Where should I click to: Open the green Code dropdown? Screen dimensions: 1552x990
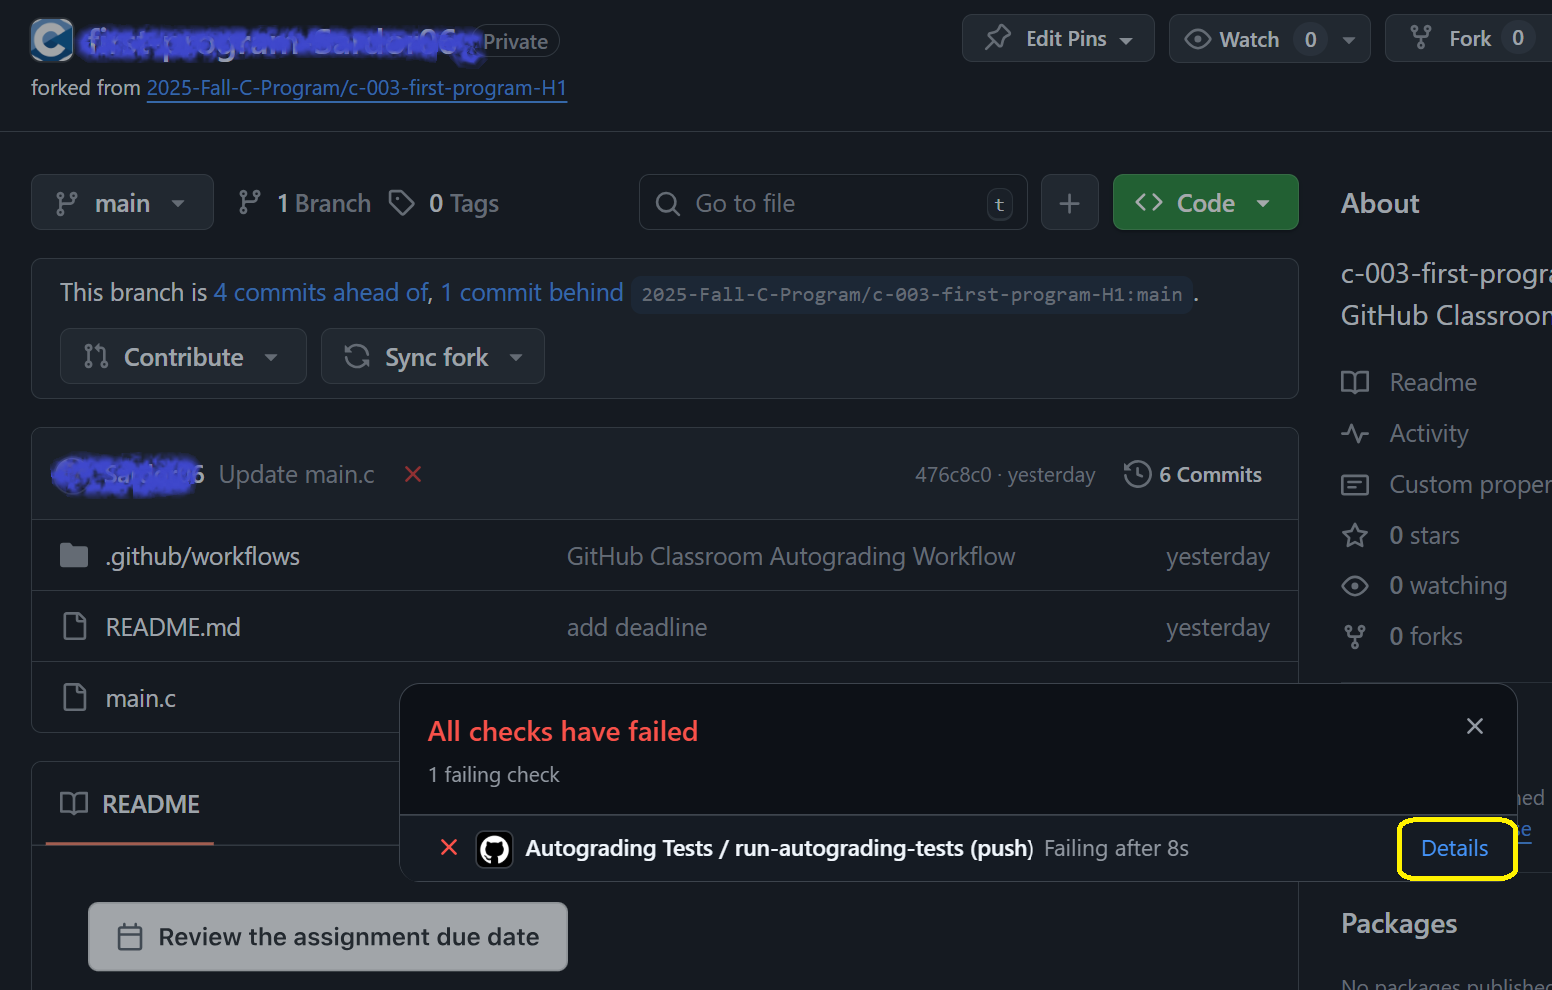click(1204, 203)
